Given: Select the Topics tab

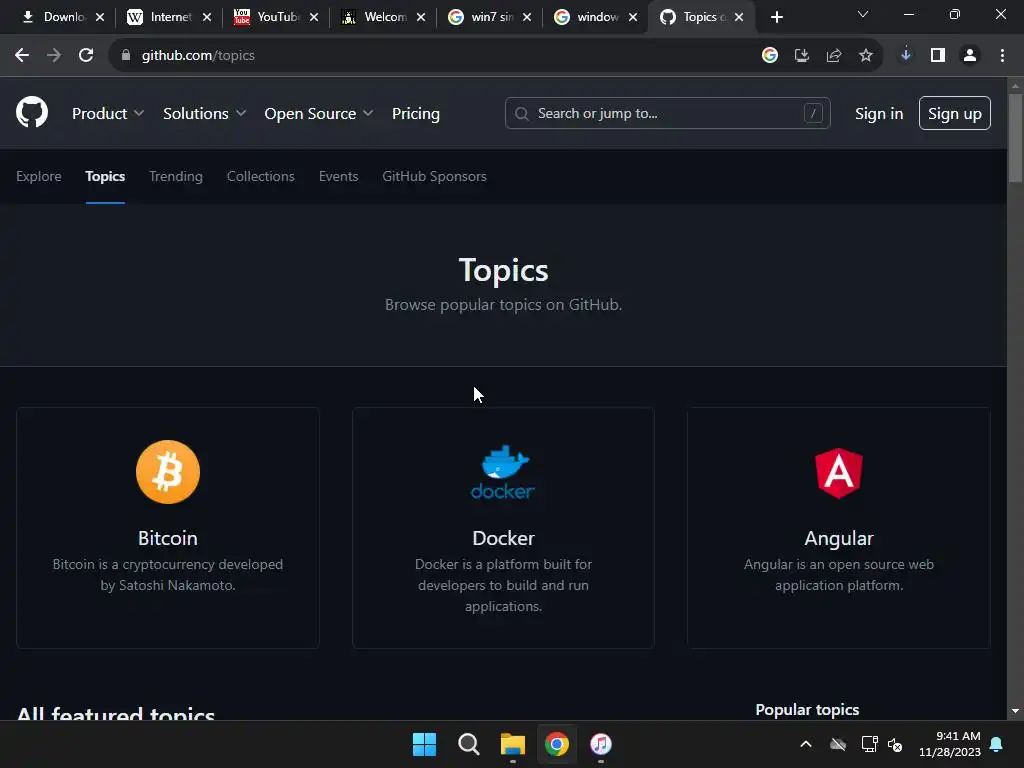Looking at the screenshot, I should click(x=105, y=176).
